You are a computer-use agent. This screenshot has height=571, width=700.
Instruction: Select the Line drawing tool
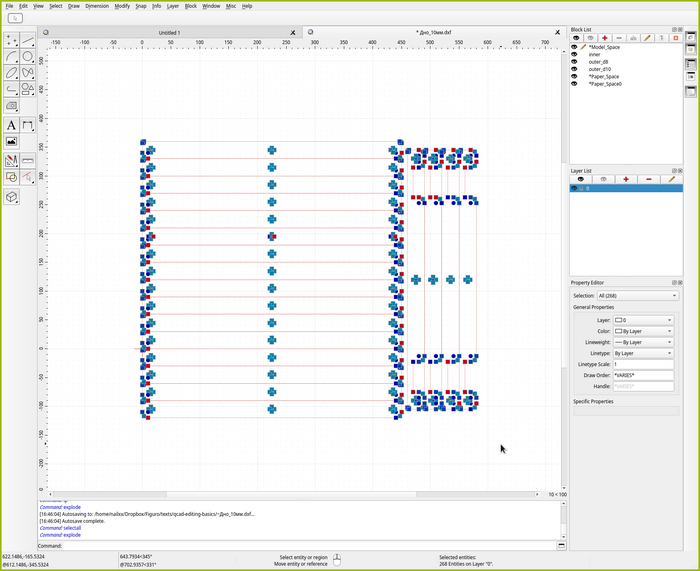(28, 40)
